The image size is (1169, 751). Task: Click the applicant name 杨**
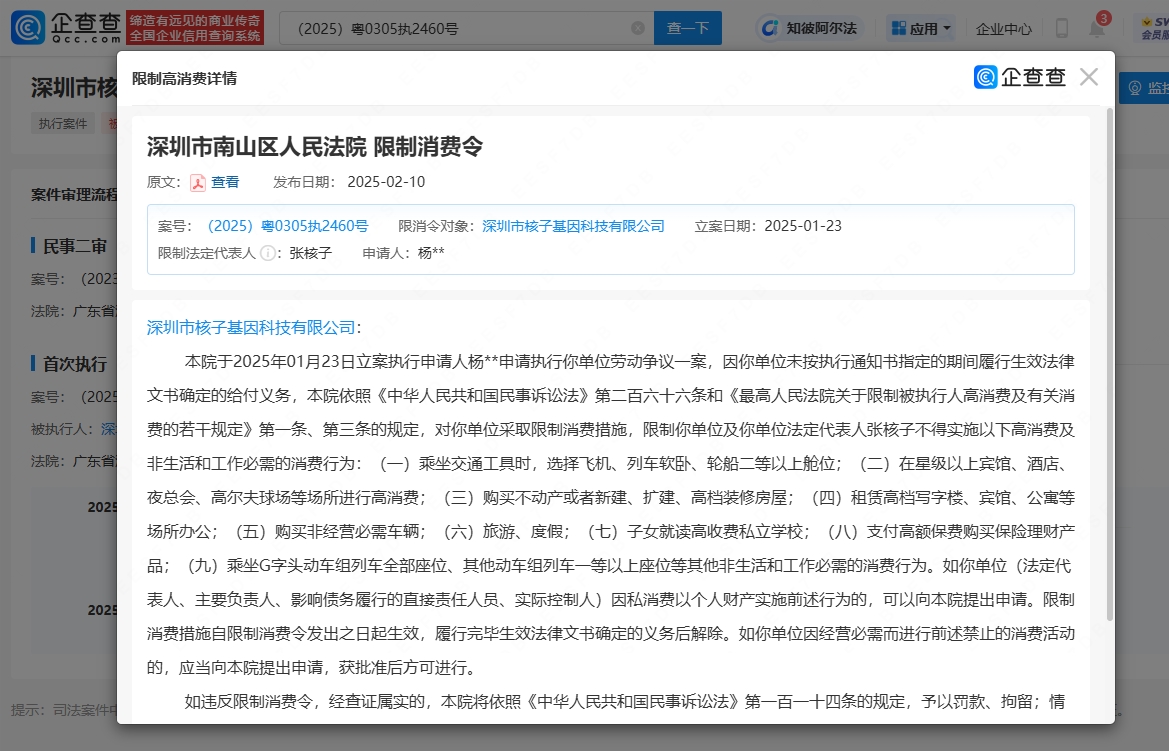coord(431,254)
